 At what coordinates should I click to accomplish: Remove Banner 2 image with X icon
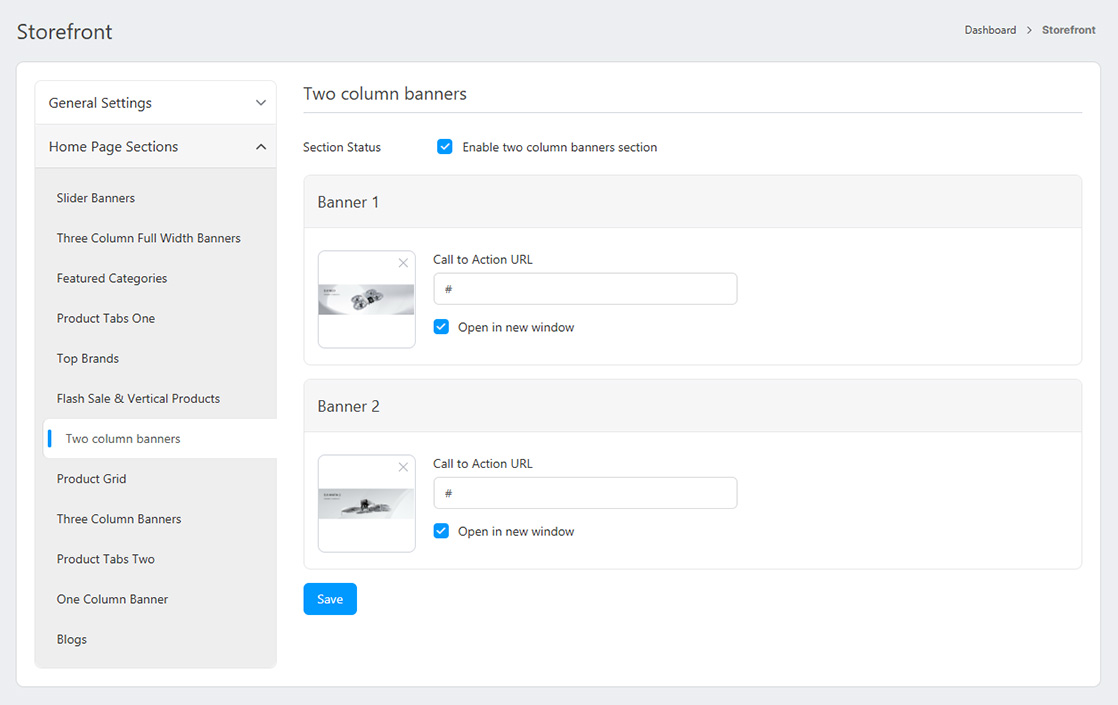[403, 467]
